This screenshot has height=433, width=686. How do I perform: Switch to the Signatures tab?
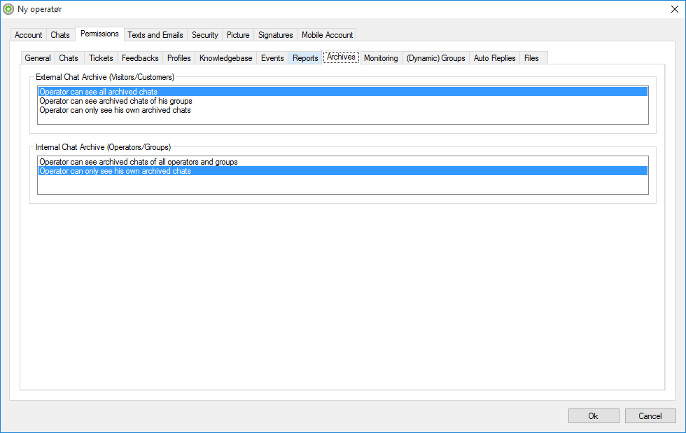pyautogui.click(x=276, y=35)
